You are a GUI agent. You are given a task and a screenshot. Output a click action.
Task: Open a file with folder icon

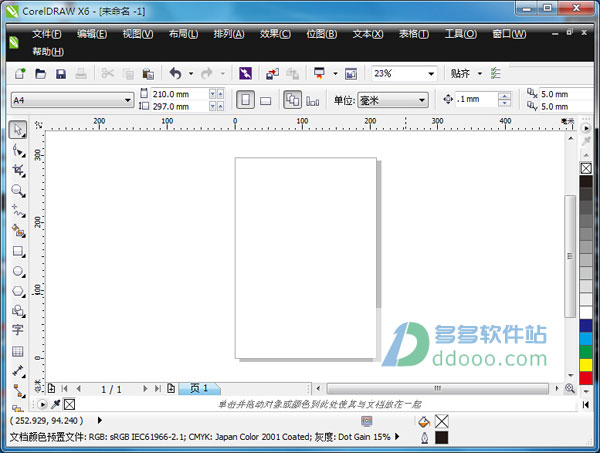click(40, 73)
